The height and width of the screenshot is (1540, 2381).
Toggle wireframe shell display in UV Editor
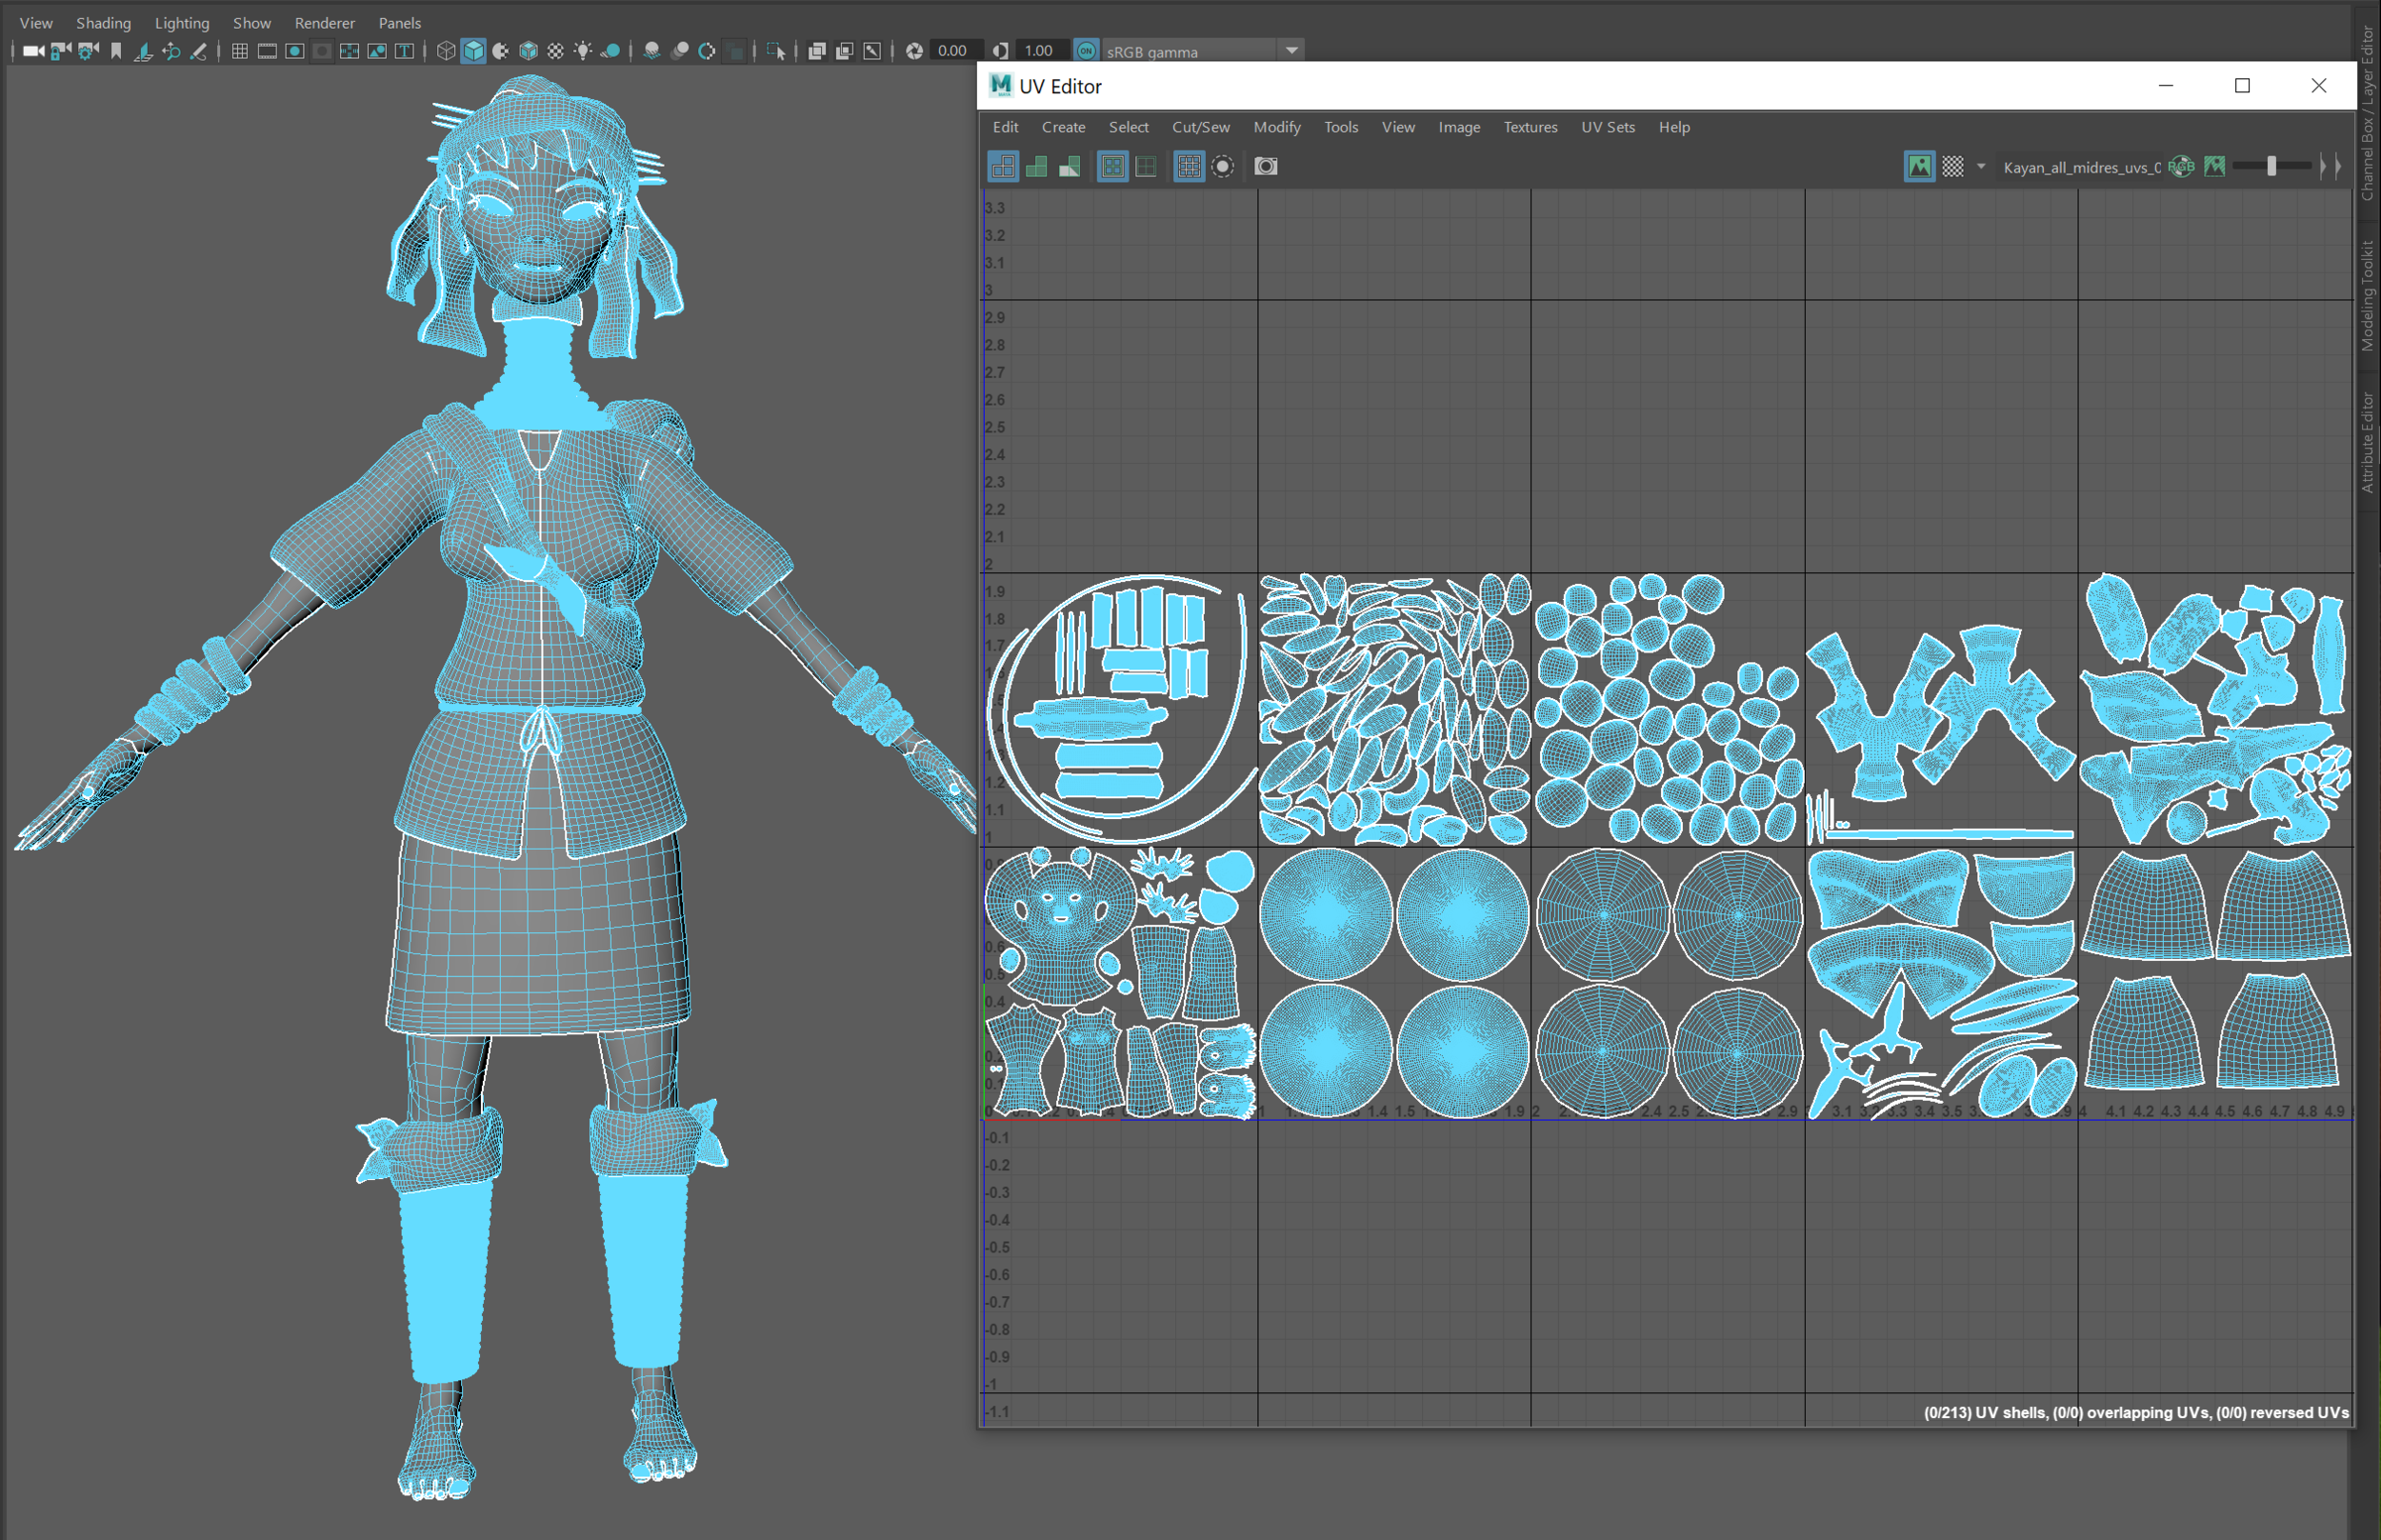[x=1003, y=166]
